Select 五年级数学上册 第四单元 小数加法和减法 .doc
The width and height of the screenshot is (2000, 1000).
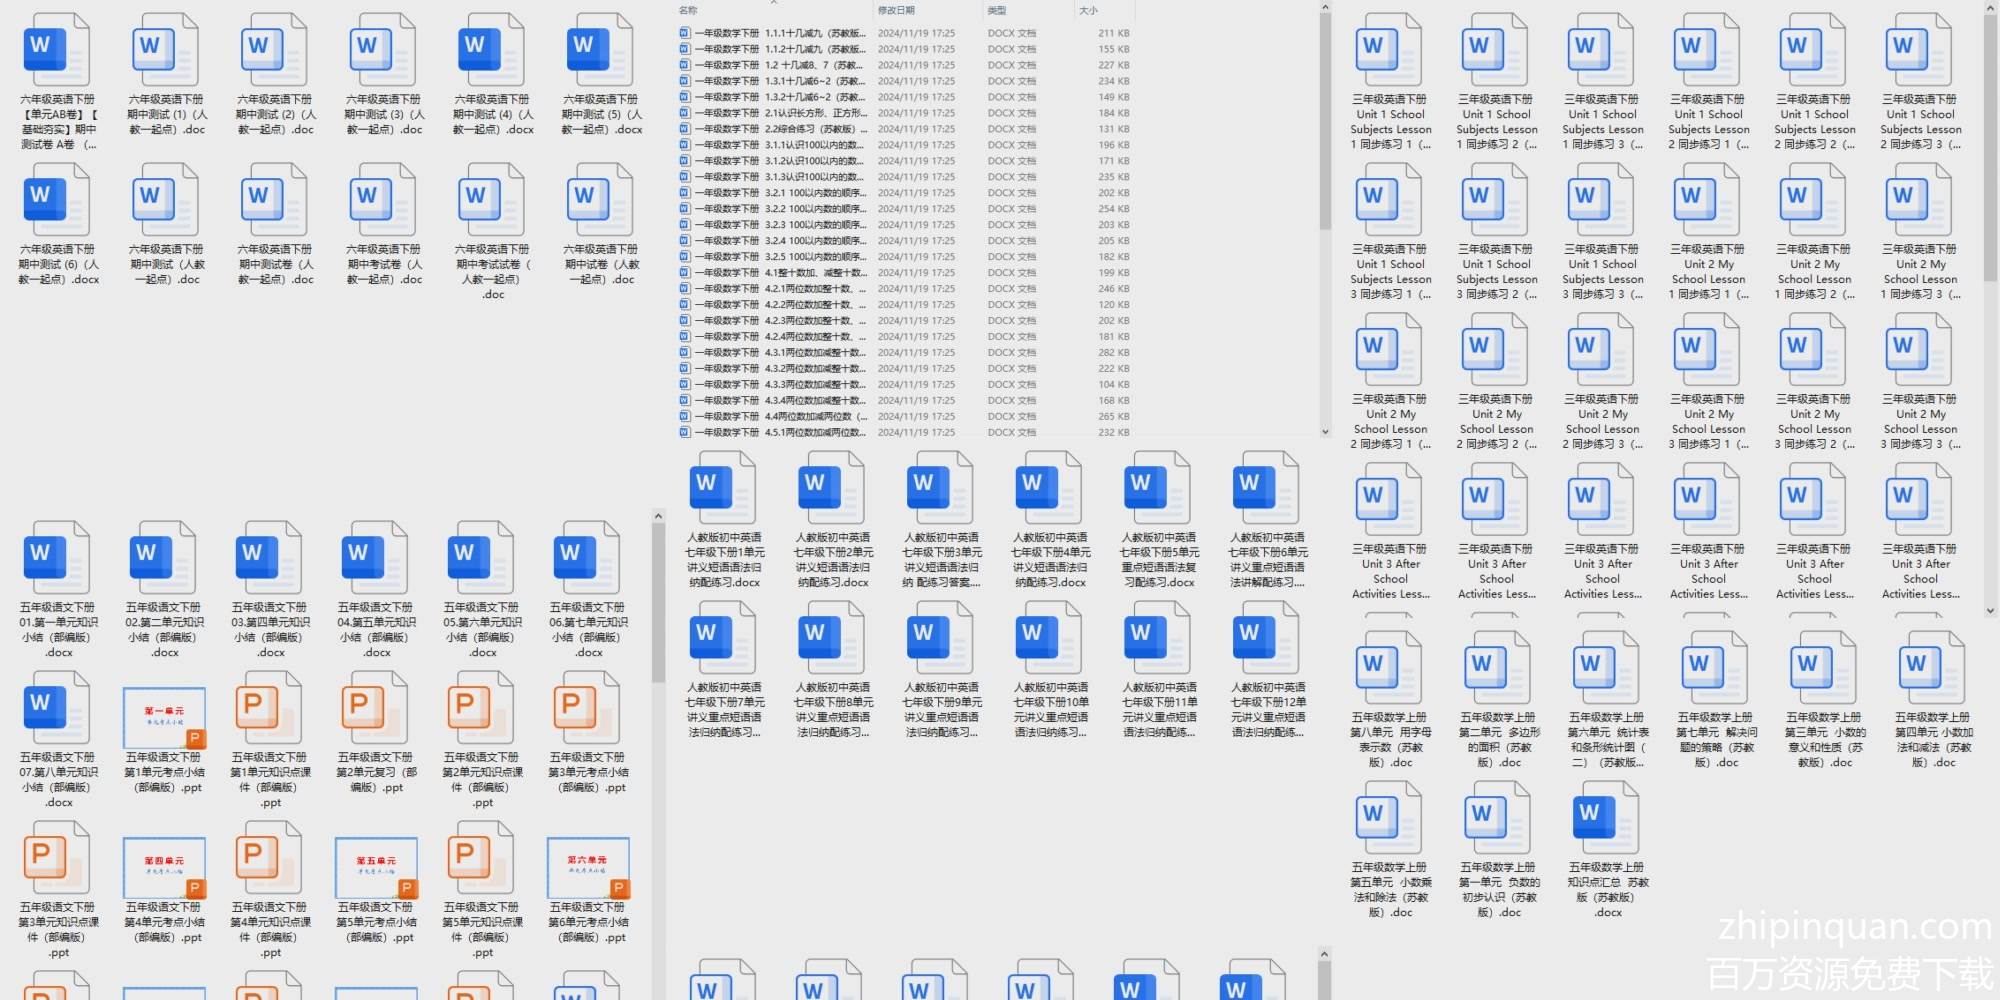click(x=1932, y=700)
